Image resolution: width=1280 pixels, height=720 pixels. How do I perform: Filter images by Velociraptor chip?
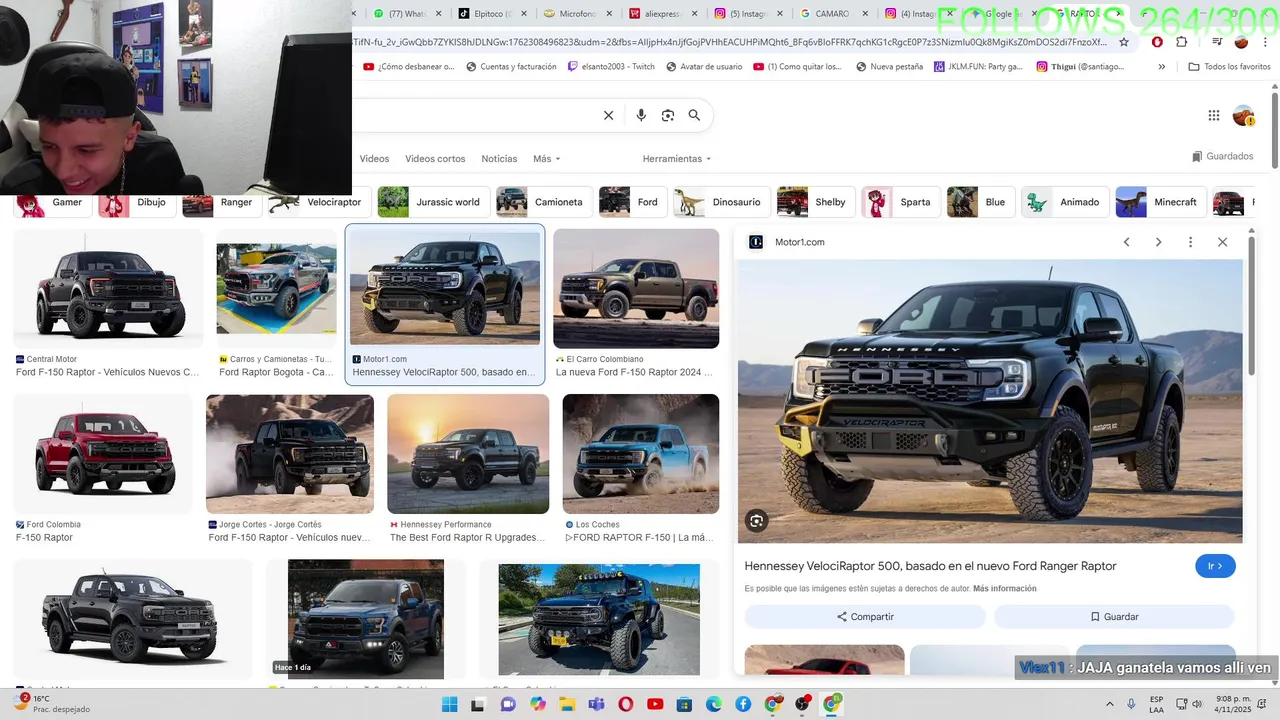click(316, 202)
